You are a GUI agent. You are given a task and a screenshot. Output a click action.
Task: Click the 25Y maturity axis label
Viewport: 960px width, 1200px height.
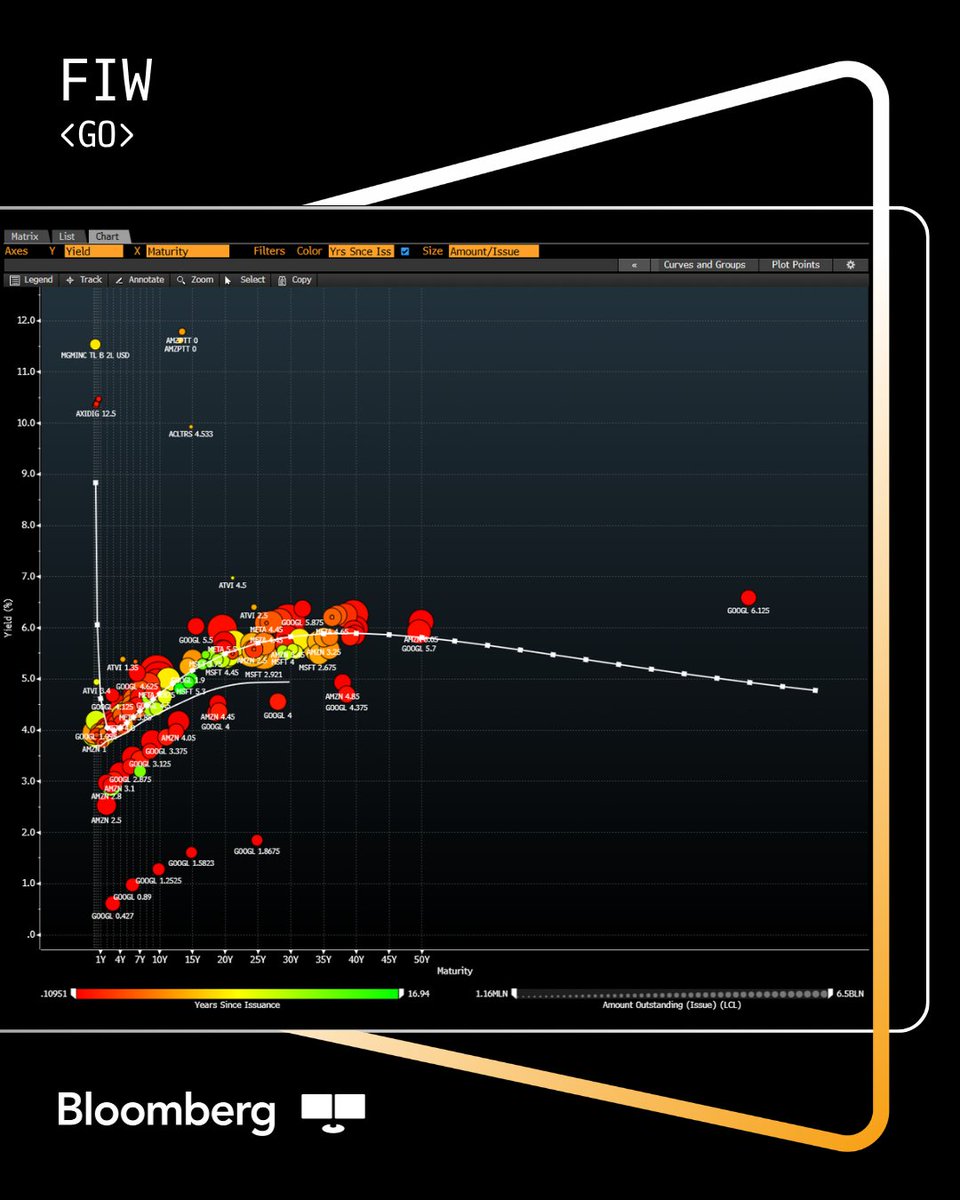point(257,958)
